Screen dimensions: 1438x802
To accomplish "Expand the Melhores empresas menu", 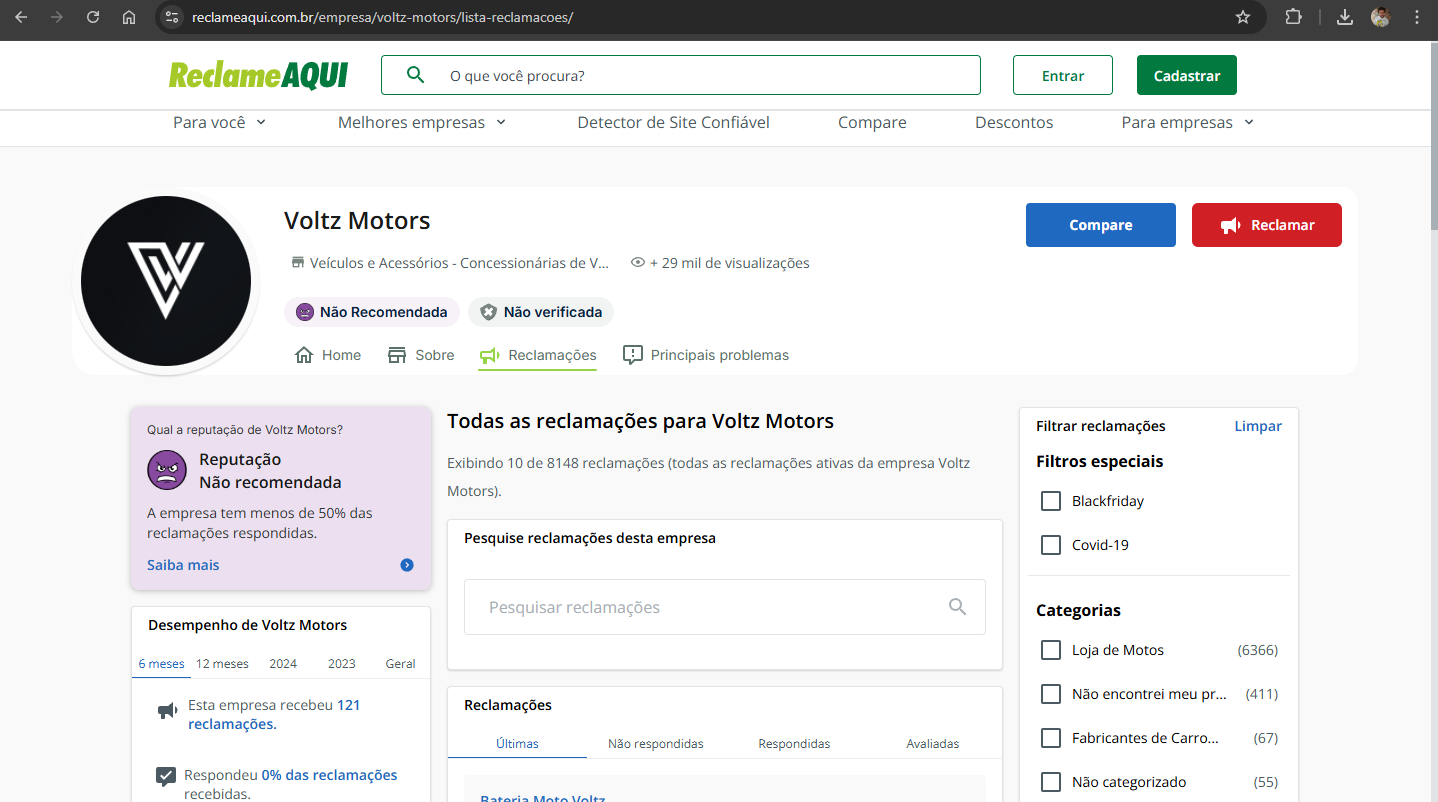I will [x=422, y=122].
